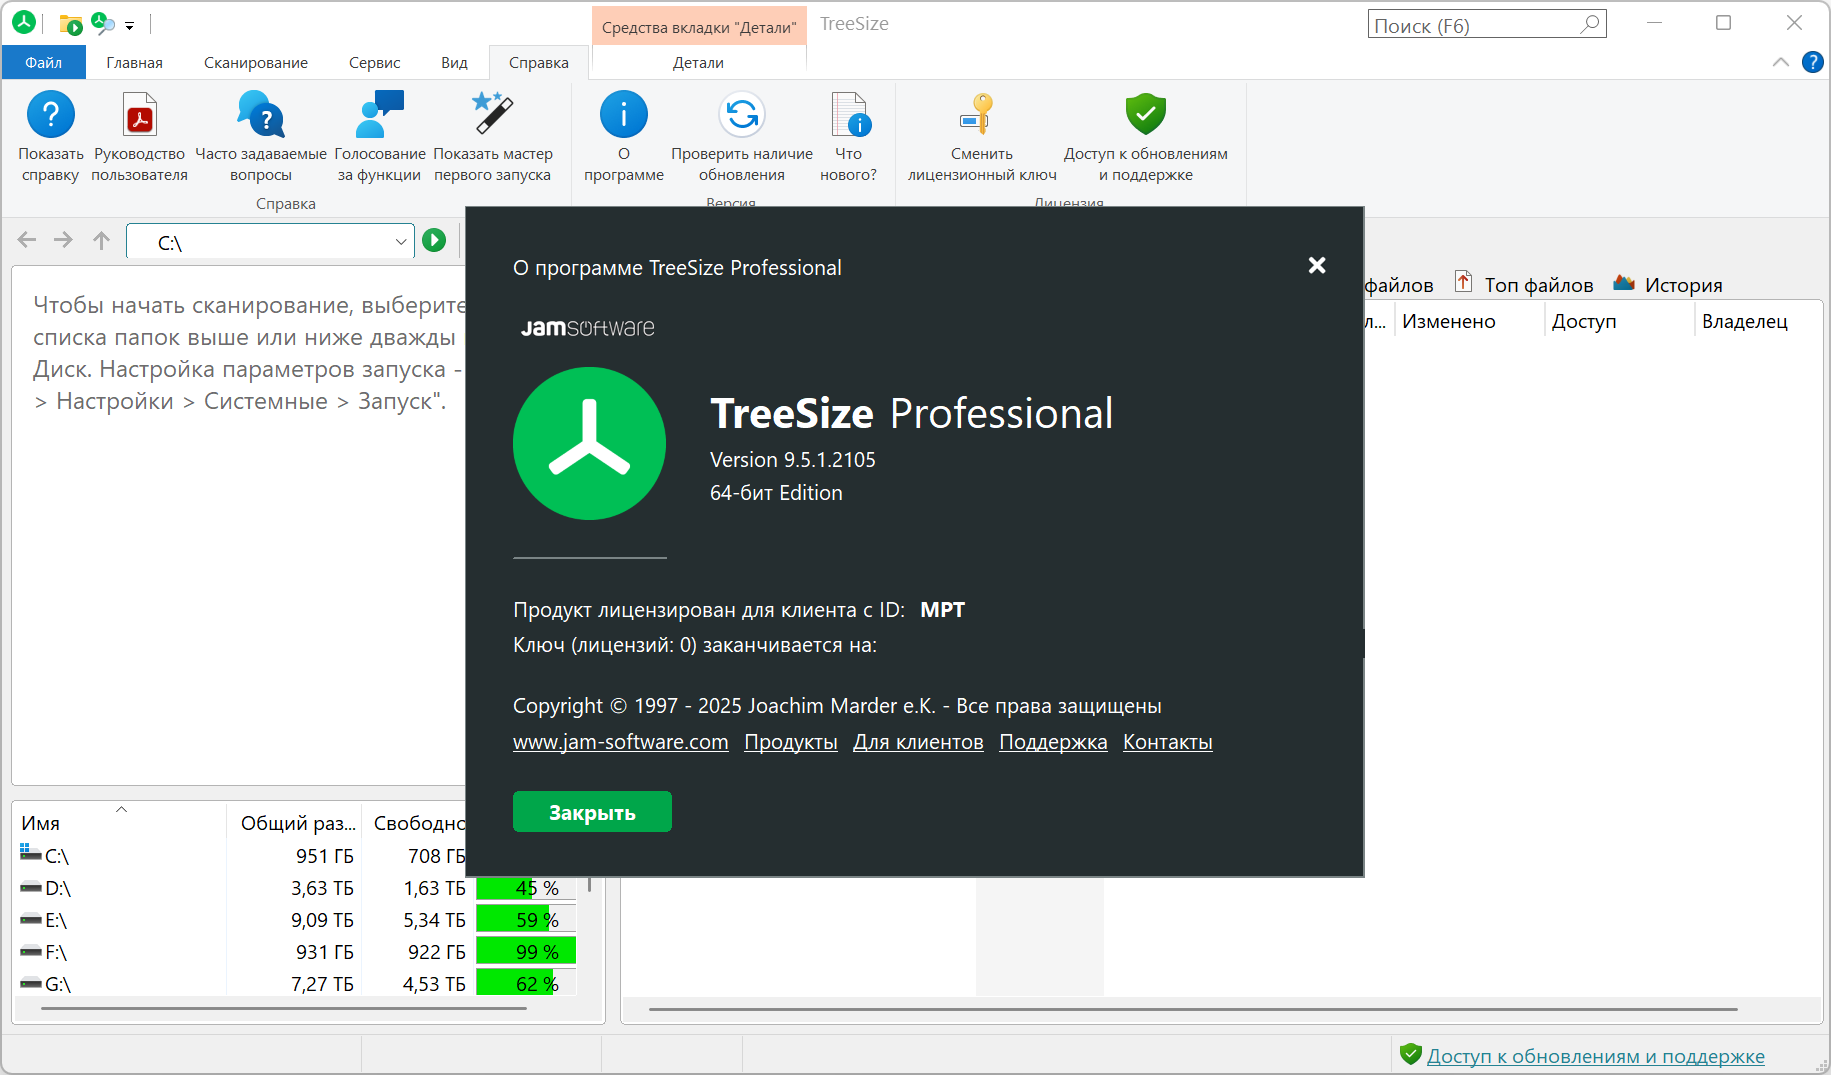This screenshot has height=1075, width=1831.
Task: Select drive E:\ in the drive list
Action: point(56,920)
